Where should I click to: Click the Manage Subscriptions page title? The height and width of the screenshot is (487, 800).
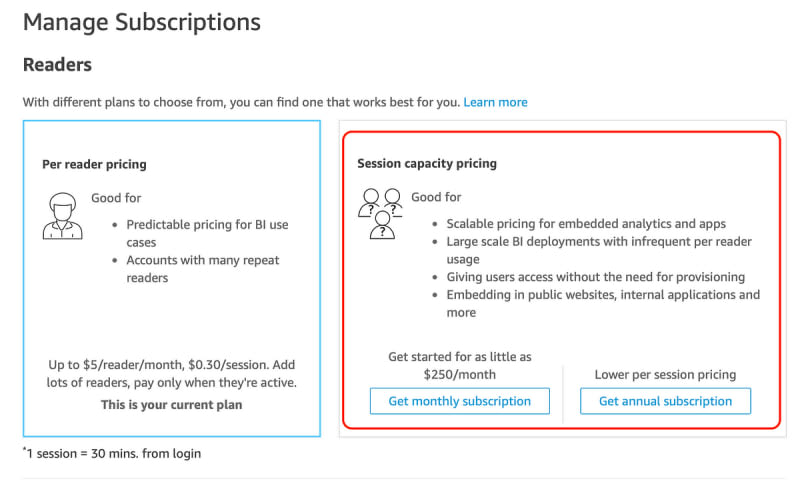(141, 21)
